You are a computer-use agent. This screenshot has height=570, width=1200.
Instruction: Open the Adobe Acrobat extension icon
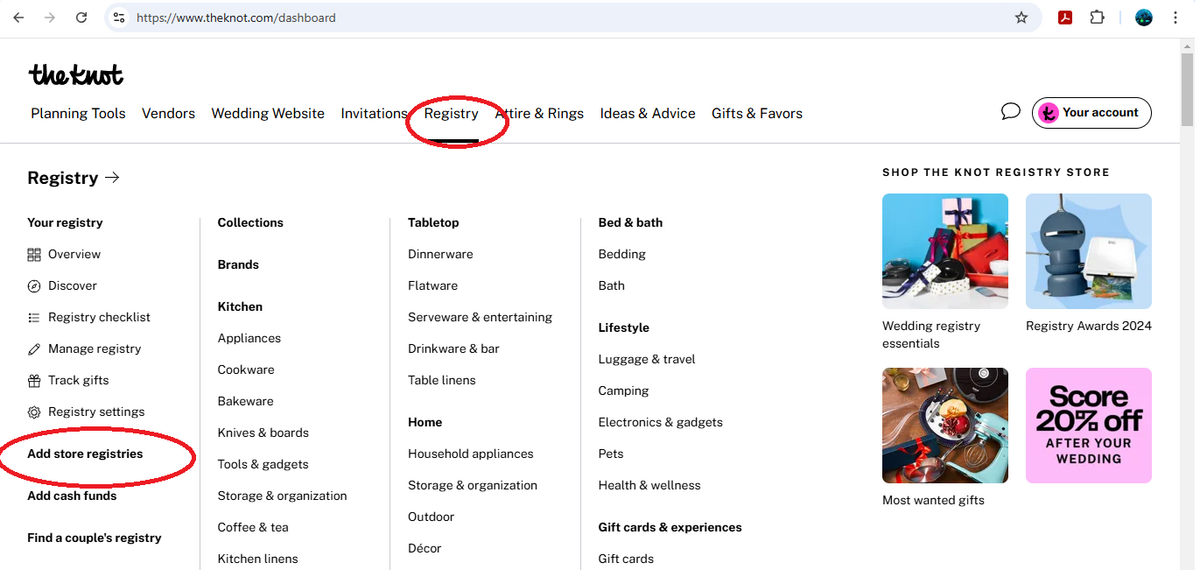coord(1066,18)
